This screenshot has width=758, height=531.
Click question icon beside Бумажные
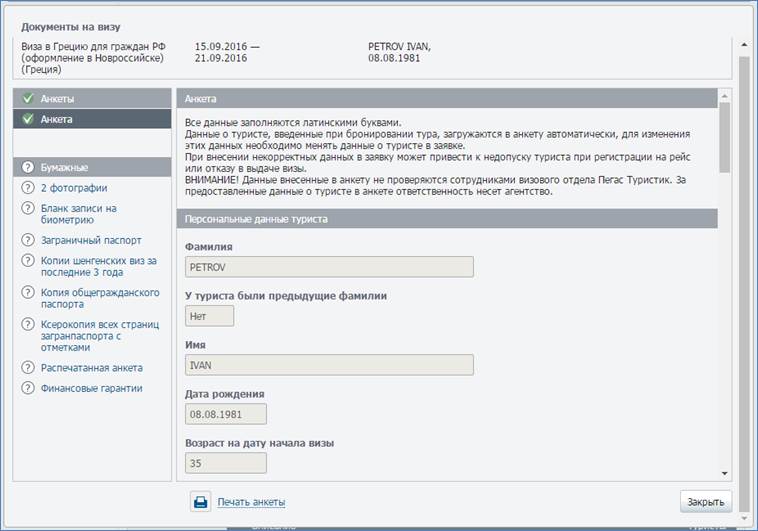(x=28, y=167)
